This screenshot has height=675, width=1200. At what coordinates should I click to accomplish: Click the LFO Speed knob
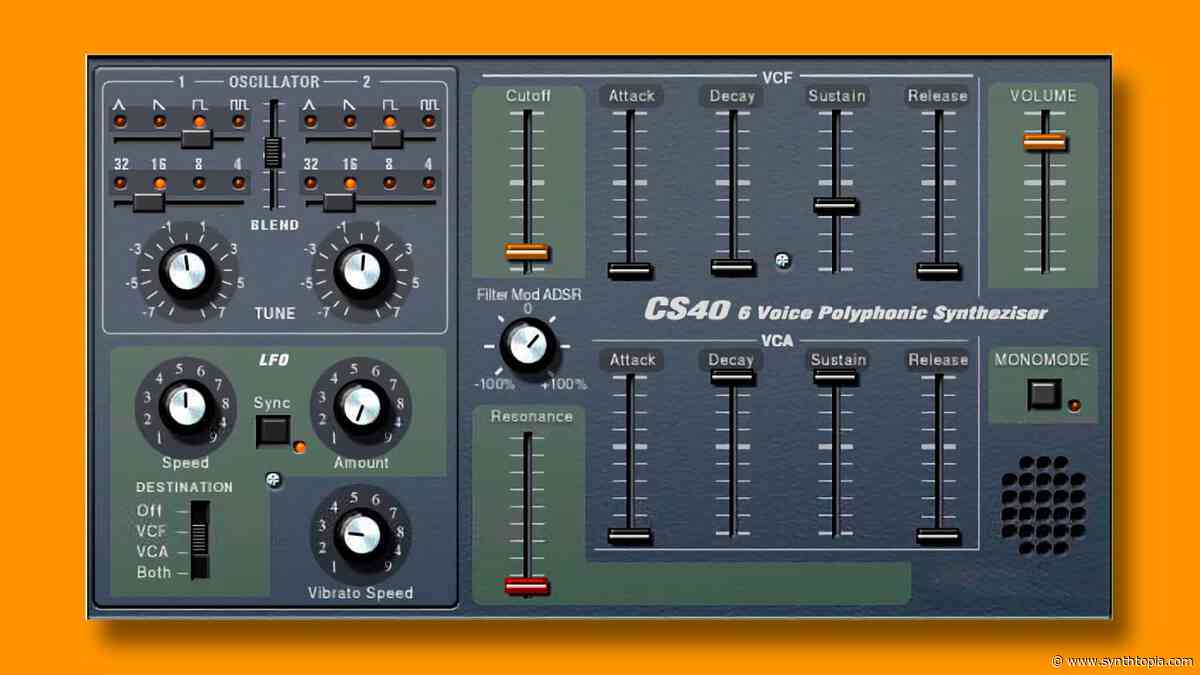point(184,406)
